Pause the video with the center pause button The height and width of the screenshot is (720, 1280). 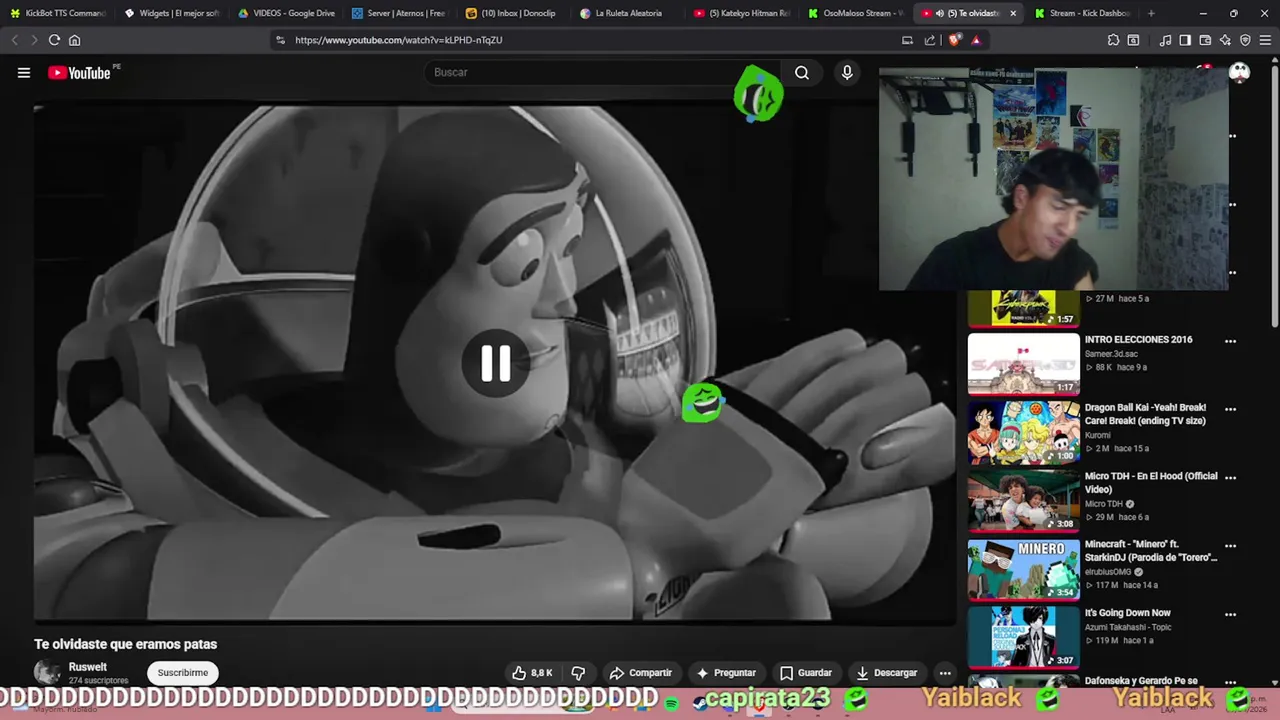click(496, 363)
